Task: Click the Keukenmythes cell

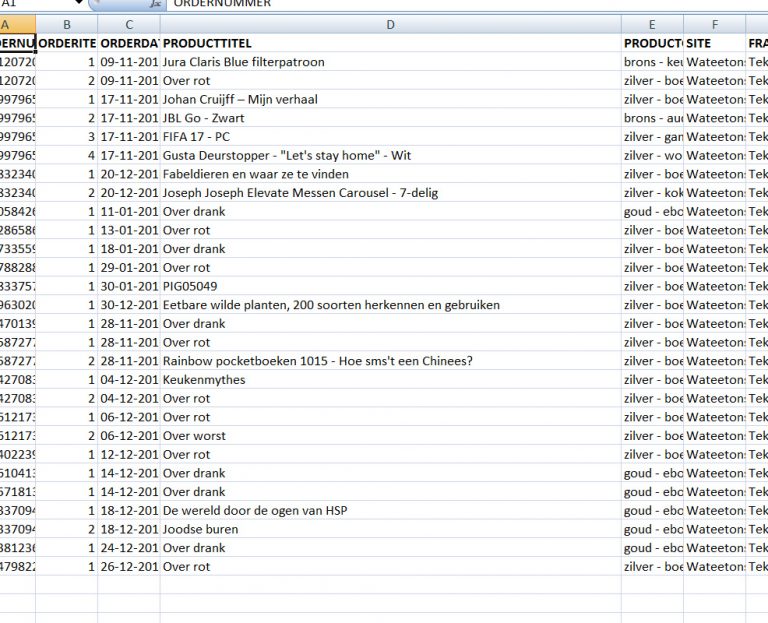Action: [390, 380]
